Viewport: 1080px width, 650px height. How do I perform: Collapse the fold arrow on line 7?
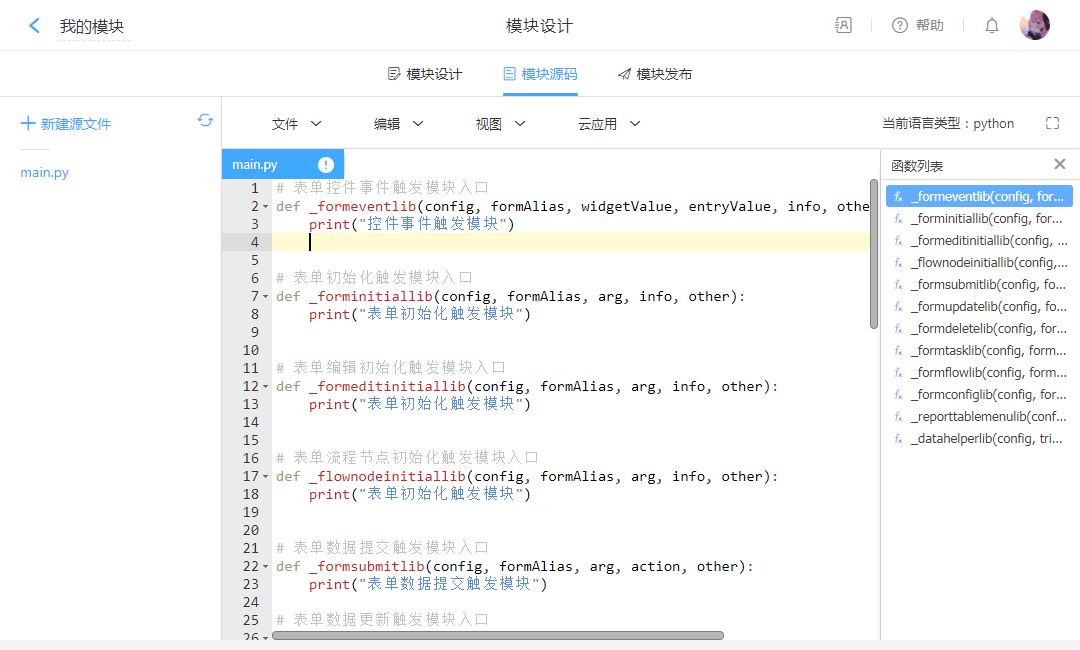pos(265,297)
